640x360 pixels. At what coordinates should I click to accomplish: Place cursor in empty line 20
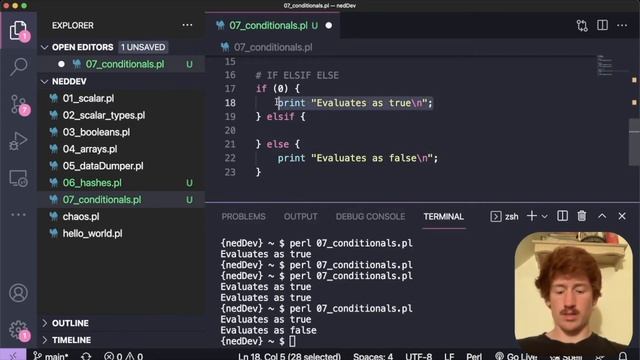(424, 130)
